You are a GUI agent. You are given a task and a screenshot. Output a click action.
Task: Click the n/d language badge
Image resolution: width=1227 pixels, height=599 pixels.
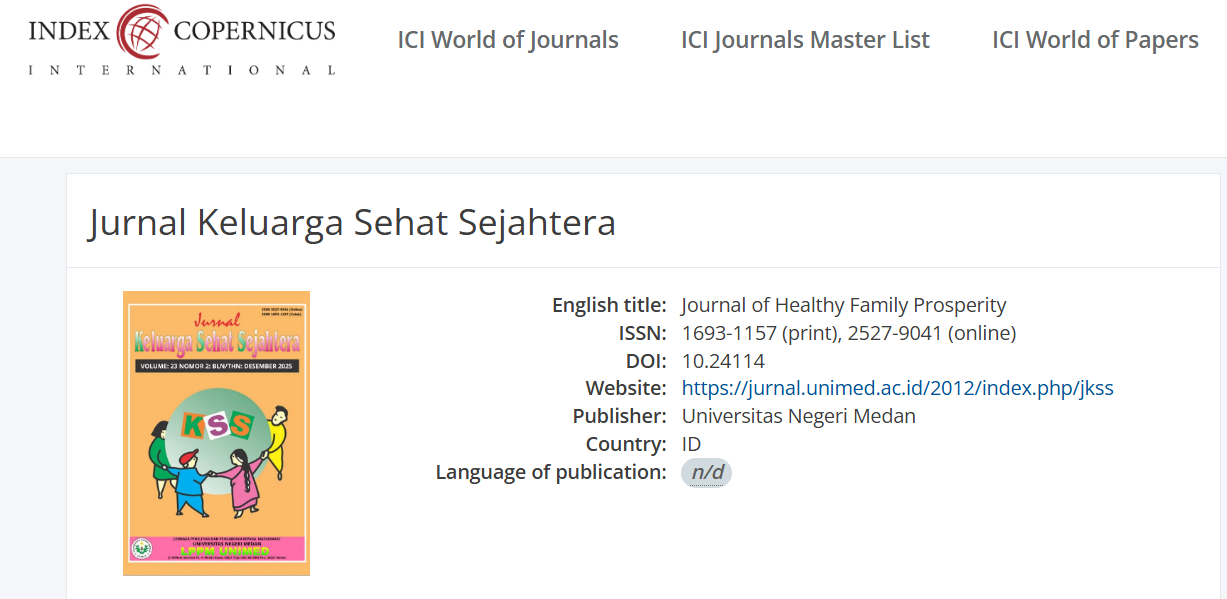pos(706,473)
